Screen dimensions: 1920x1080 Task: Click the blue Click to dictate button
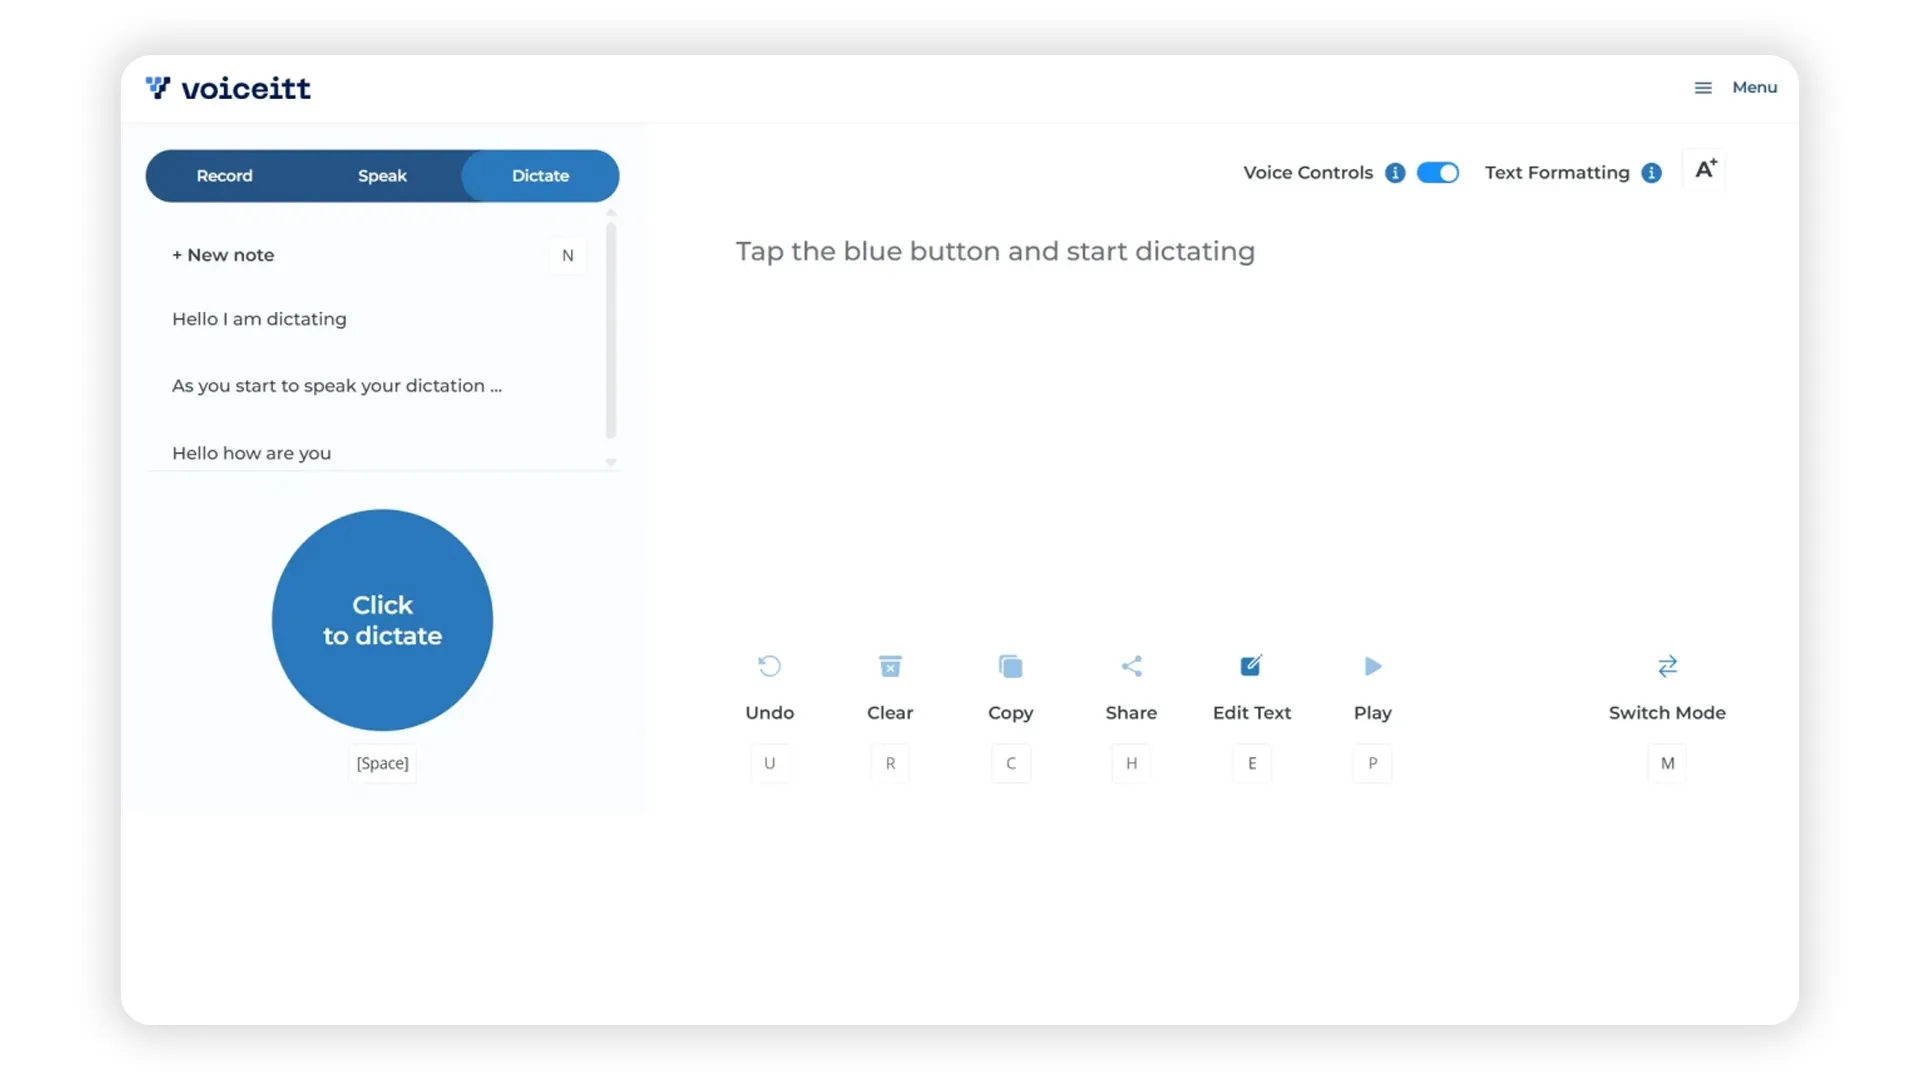[x=382, y=620]
